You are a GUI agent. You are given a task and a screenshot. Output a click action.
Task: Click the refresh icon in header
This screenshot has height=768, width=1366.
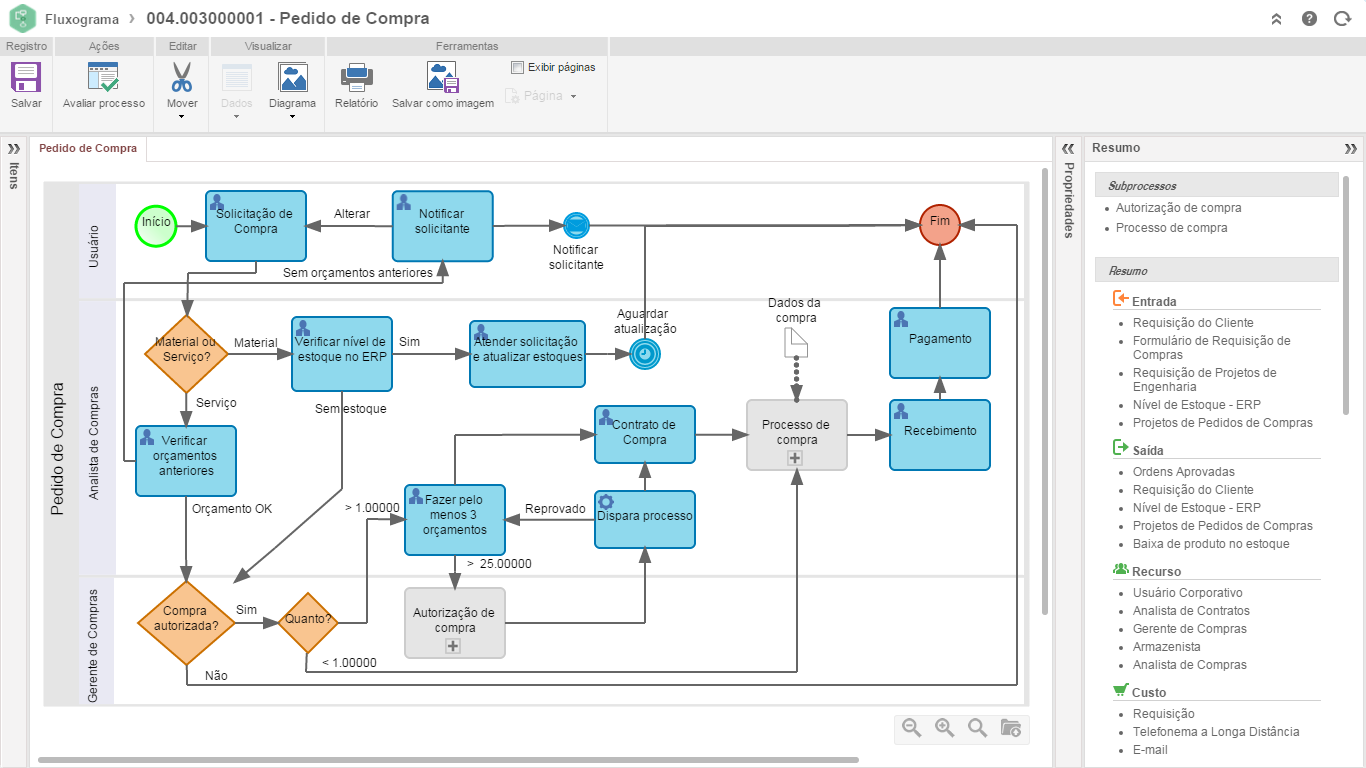[x=1341, y=19]
